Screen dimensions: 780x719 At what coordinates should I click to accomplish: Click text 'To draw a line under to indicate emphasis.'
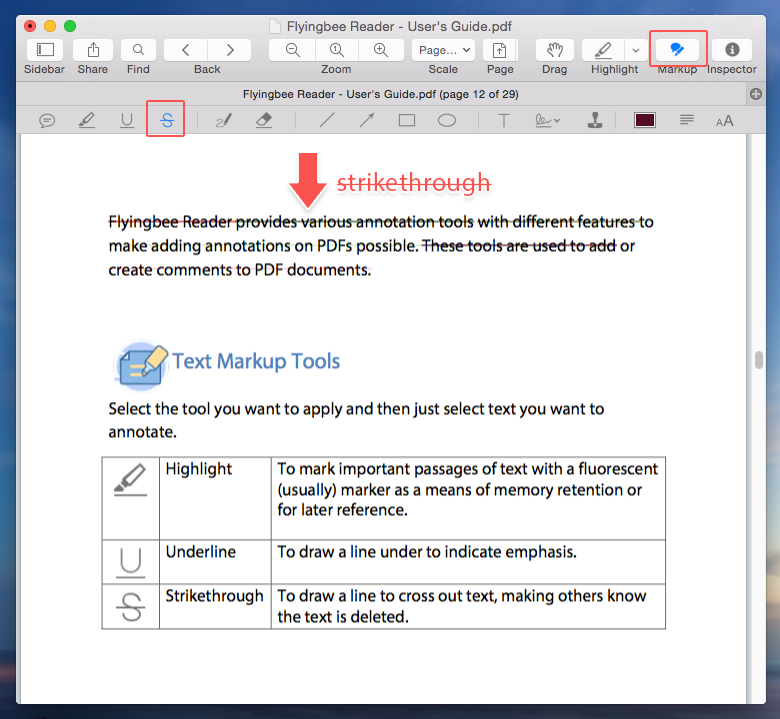pos(427,552)
